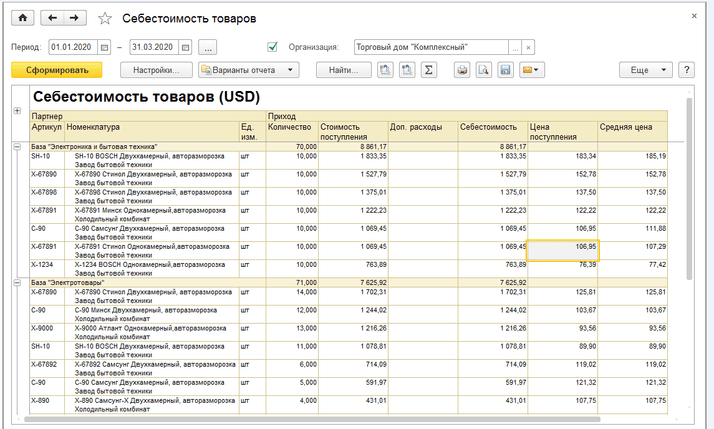Toggle the Организация filter checkbox
The height and width of the screenshot is (429, 714).
[x=272, y=46]
